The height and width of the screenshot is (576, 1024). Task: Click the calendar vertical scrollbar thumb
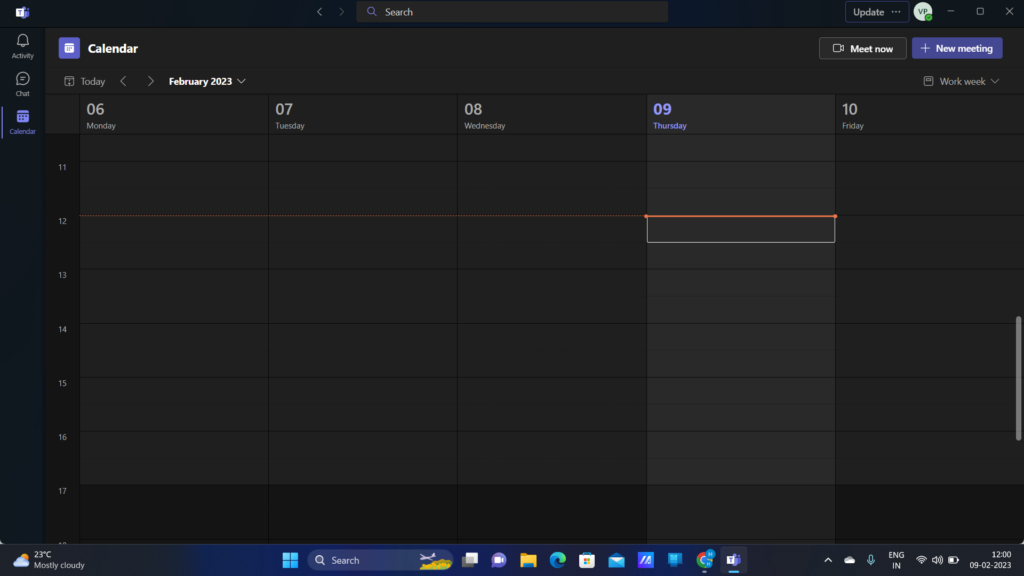click(x=1018, y=378)
